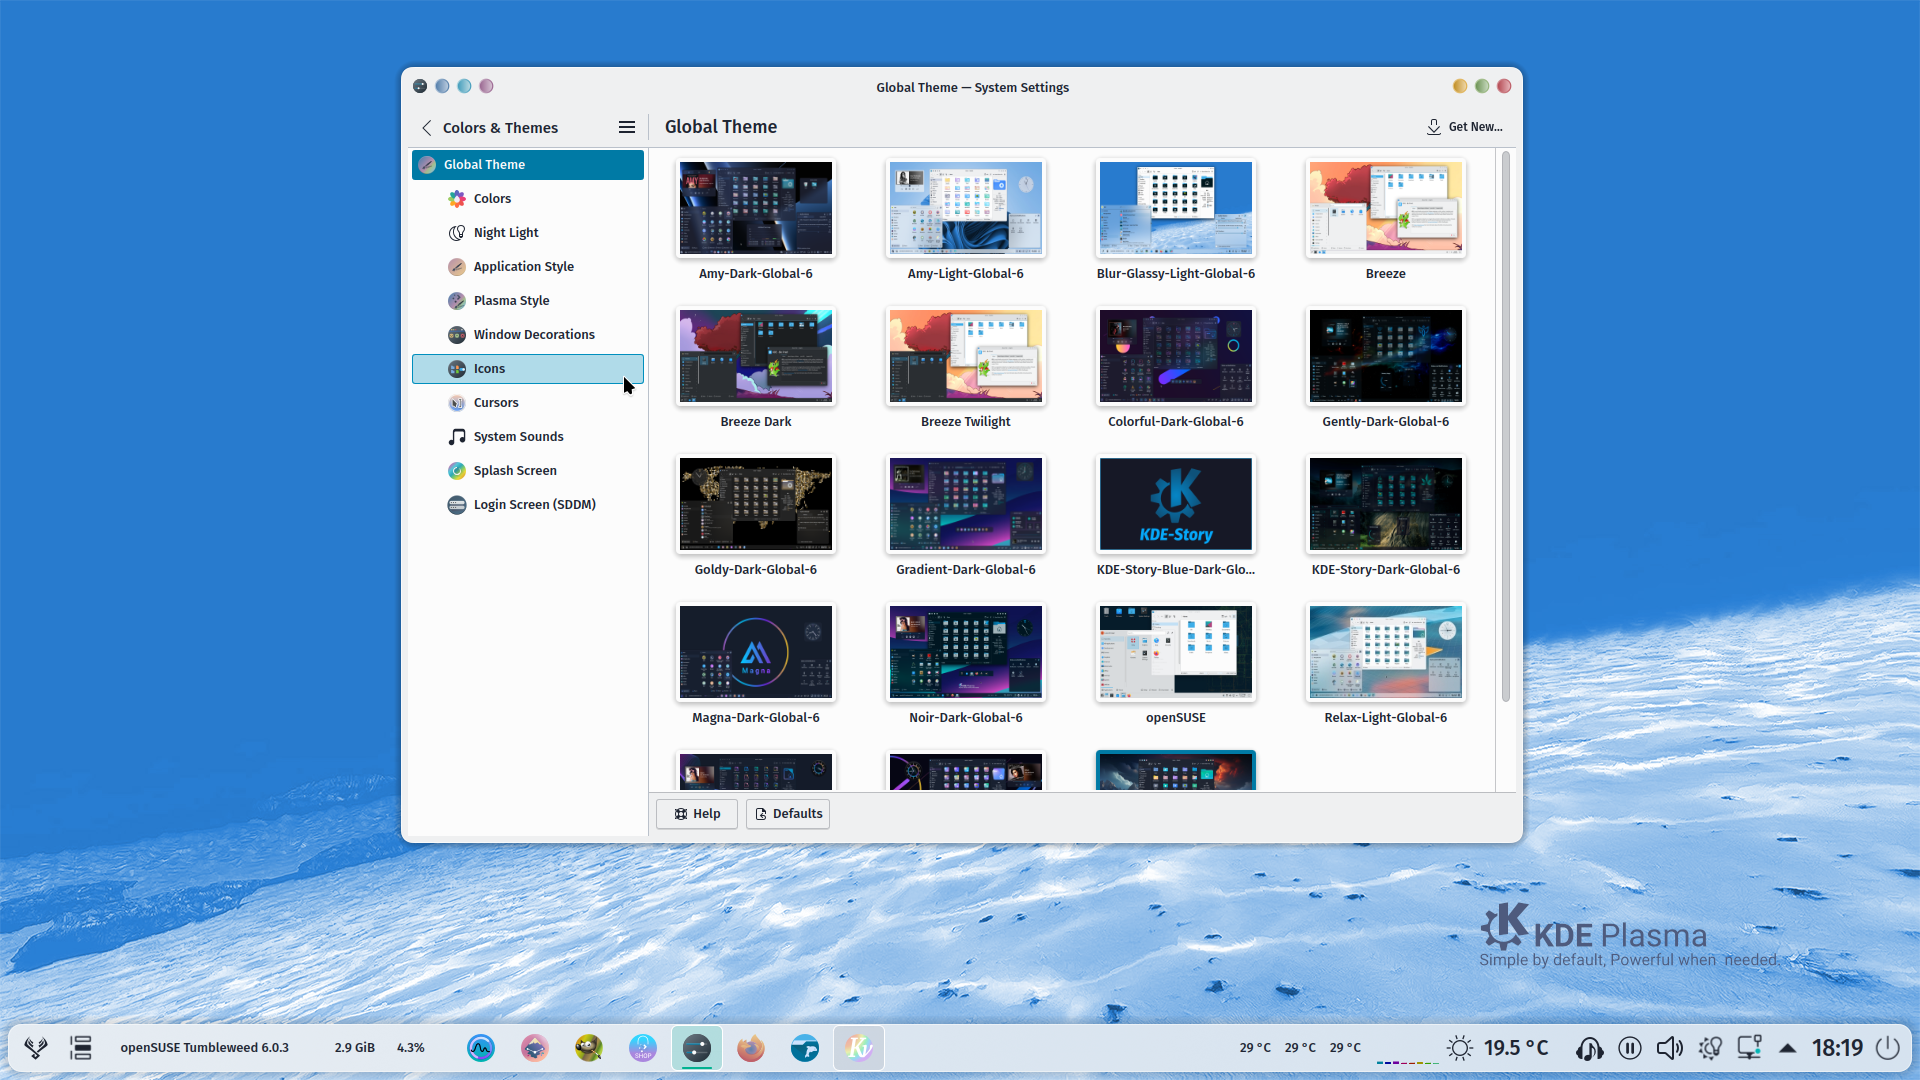Image resolution: width=1920 pixels, height=1080 pixels.
Task: Click the colorful K taskbar icon
Action: 859,1048
